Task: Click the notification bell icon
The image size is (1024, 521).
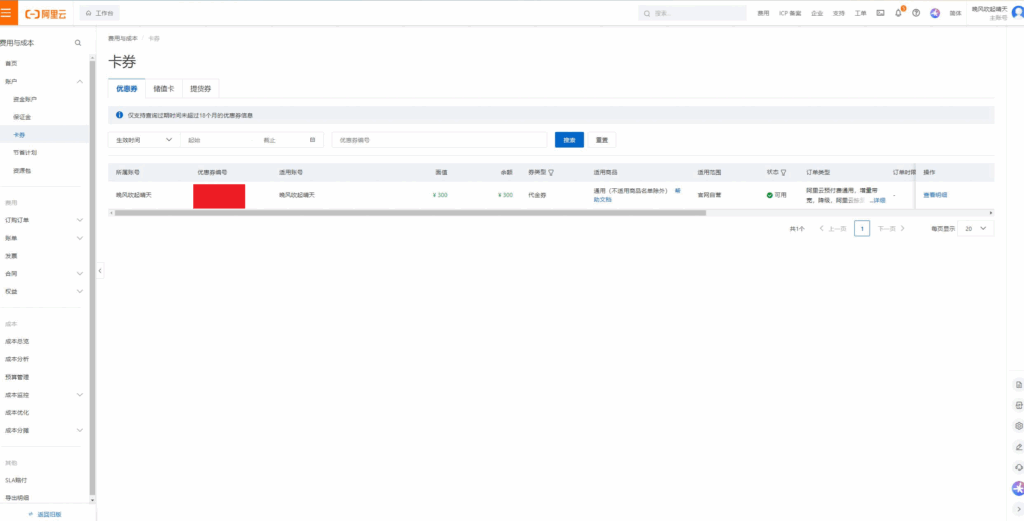Action: point(898,13)
